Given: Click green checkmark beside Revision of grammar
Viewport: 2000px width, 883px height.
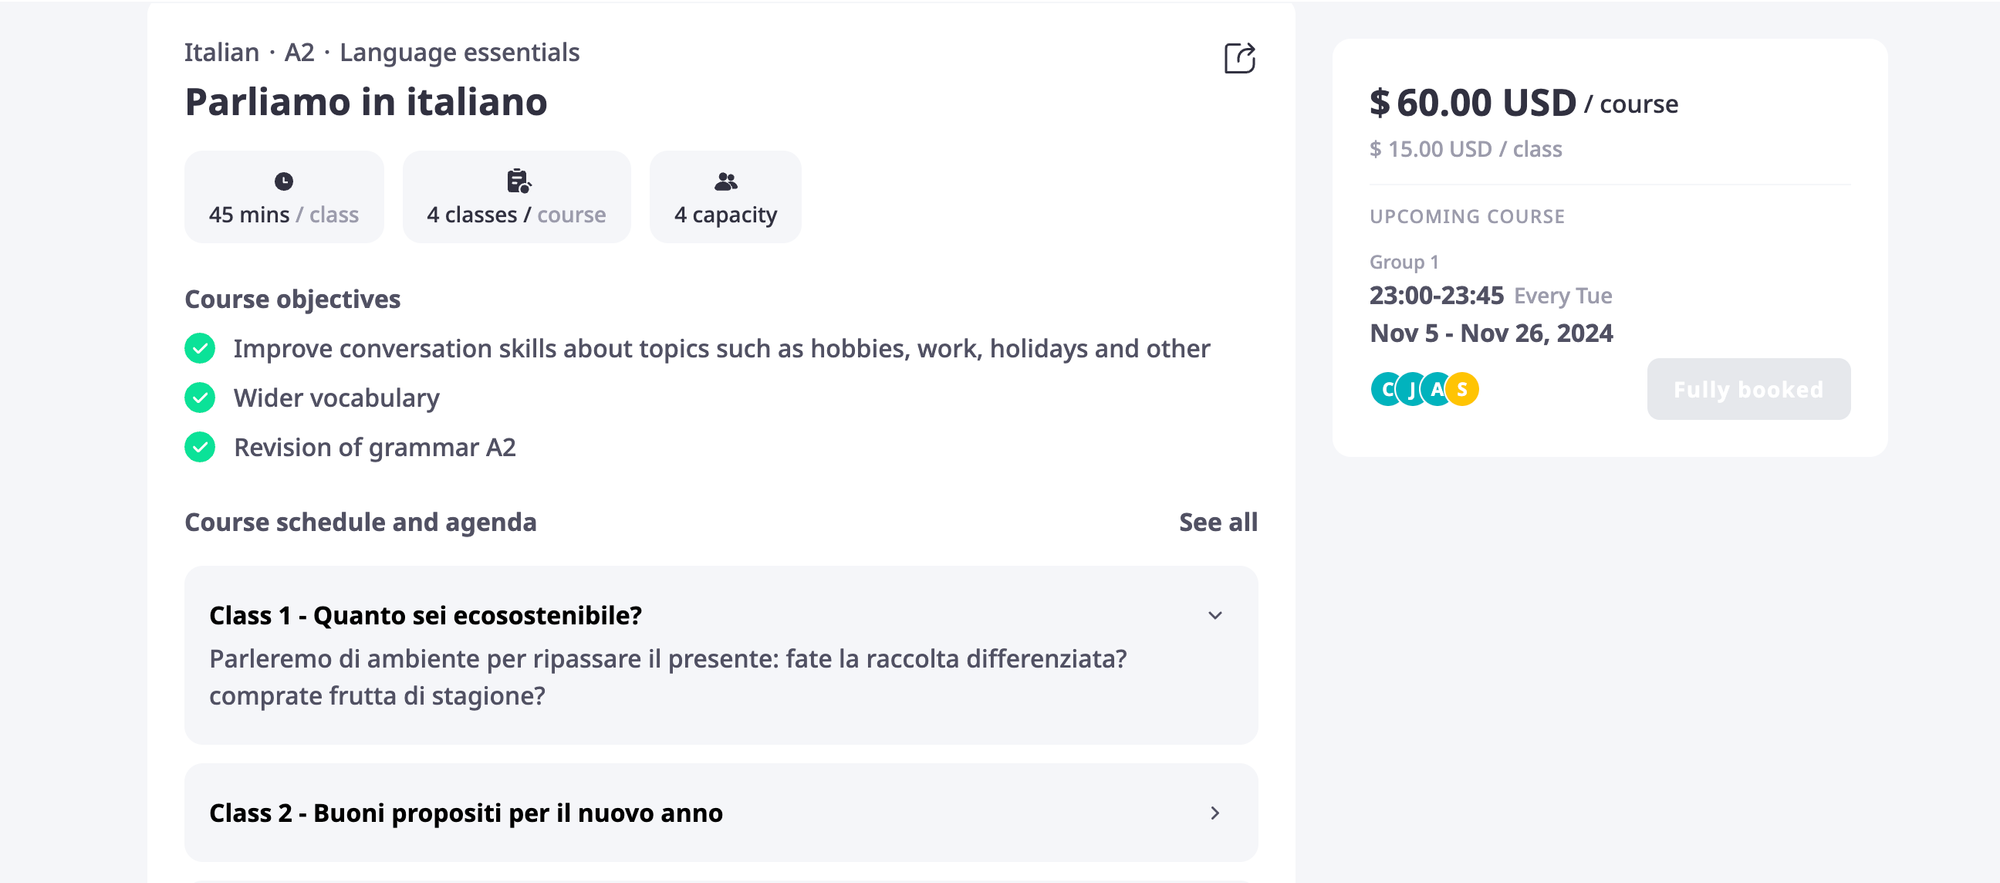Looking at the screenshot, I should point(200,447).
